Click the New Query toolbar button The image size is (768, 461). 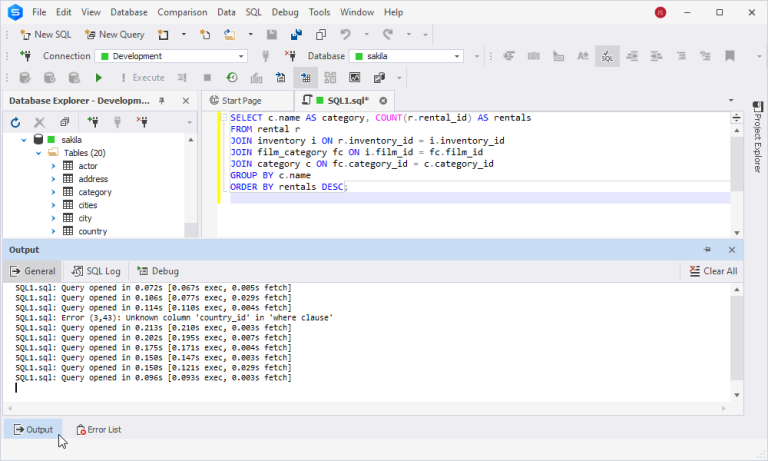[115, 34]
